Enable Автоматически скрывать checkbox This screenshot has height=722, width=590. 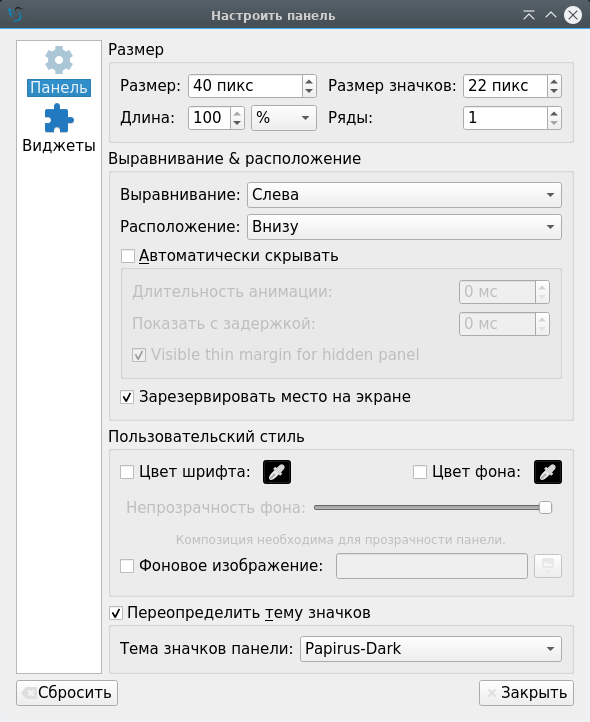(128, 256)
